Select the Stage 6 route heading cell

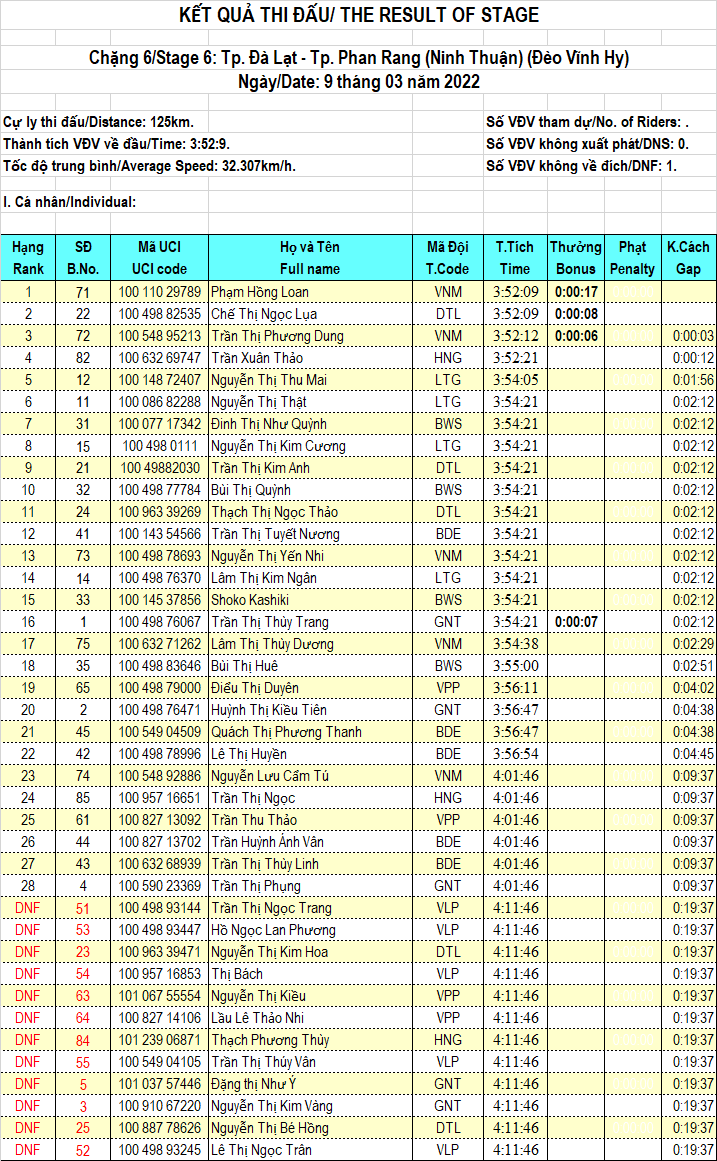click(x=358, y=58)
